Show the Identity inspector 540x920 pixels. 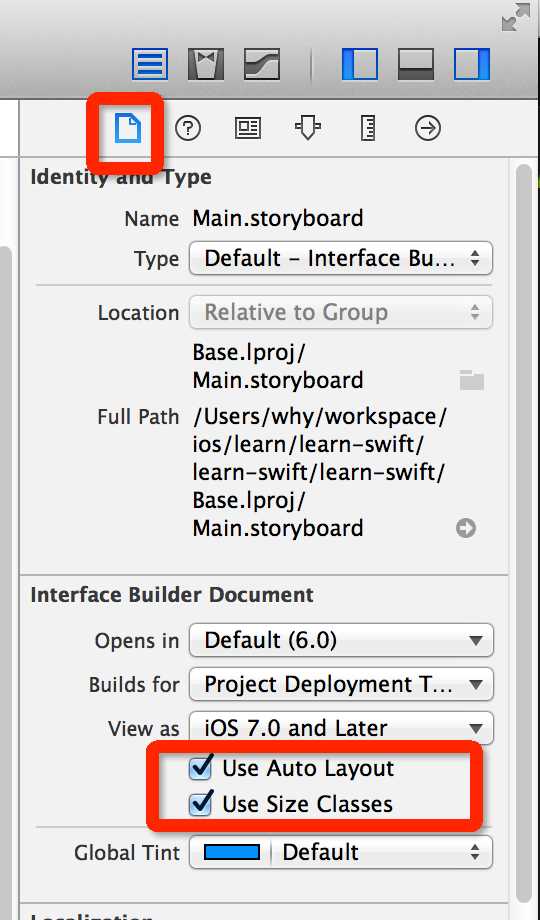tap(248, 128)
